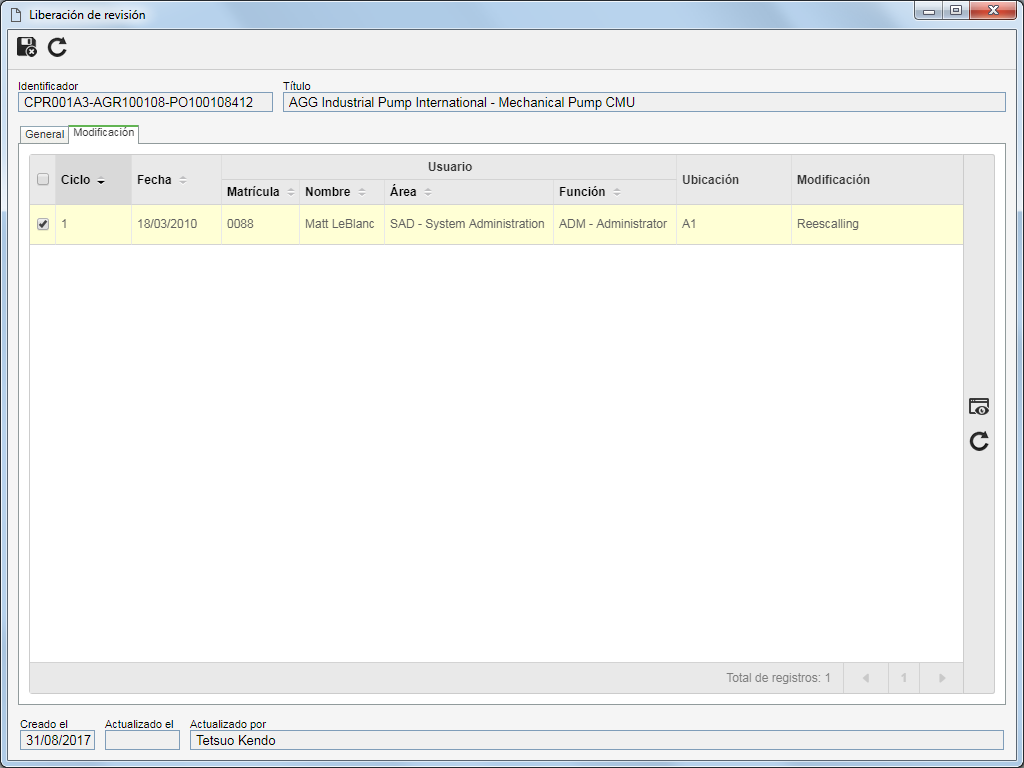
Task: Click the Total de registros: 1 text
Action: (778, 678)
